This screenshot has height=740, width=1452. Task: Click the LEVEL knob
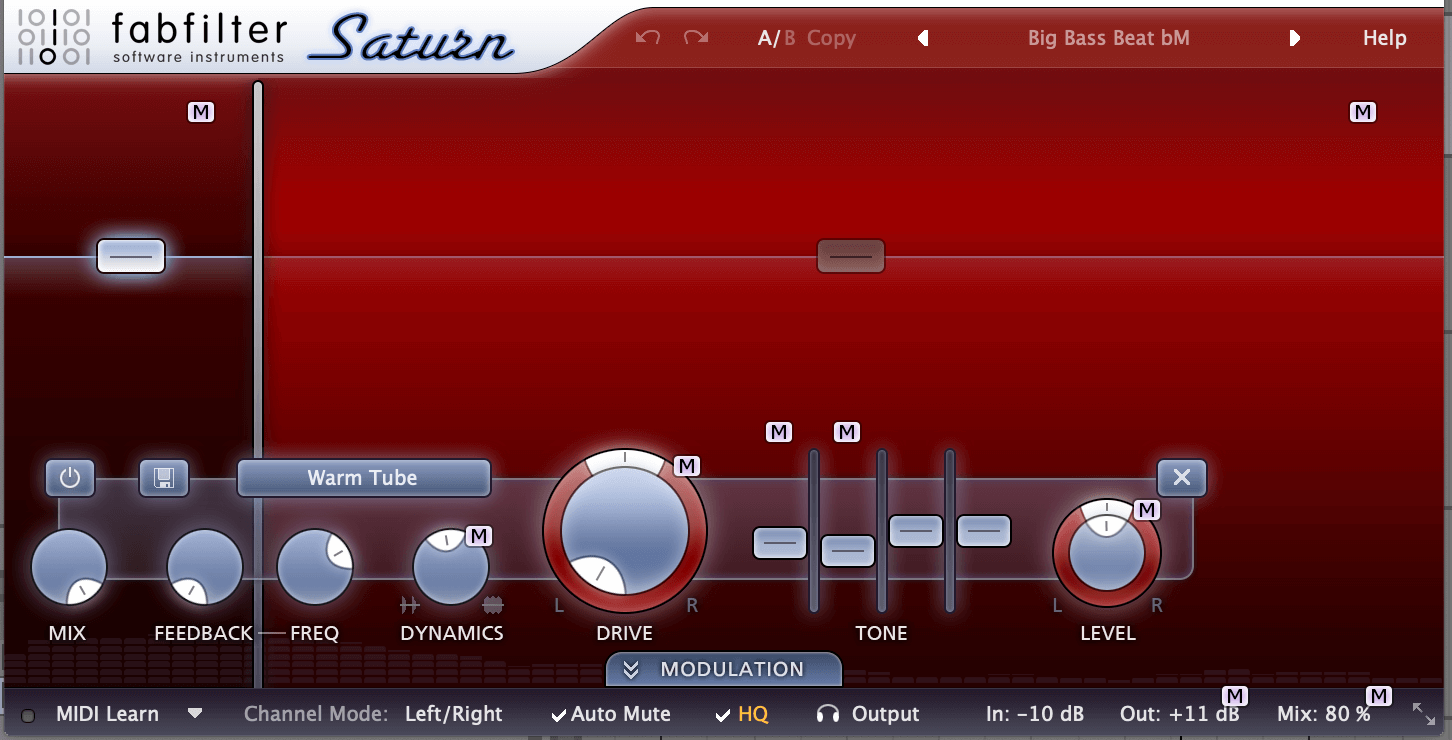[1107, 553]
